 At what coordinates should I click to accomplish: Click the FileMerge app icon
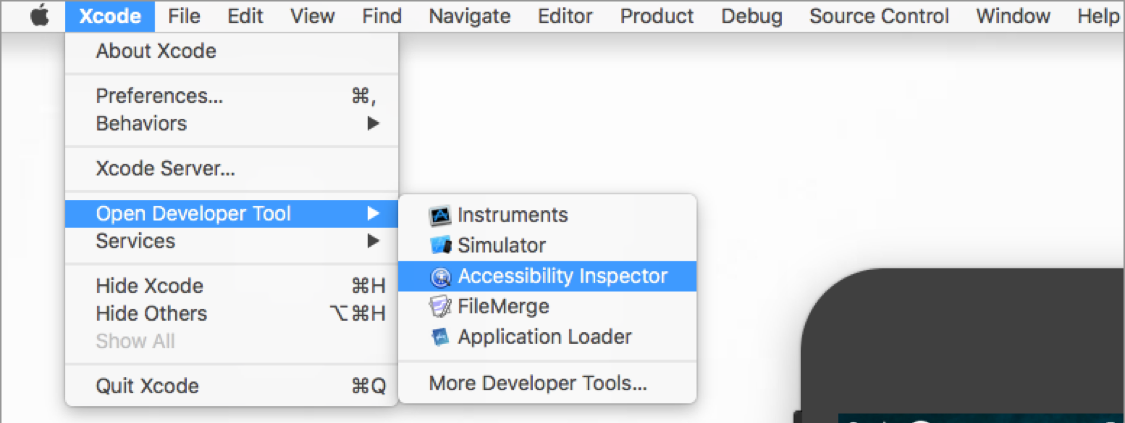pyautogui.click(x=440, y=306)
